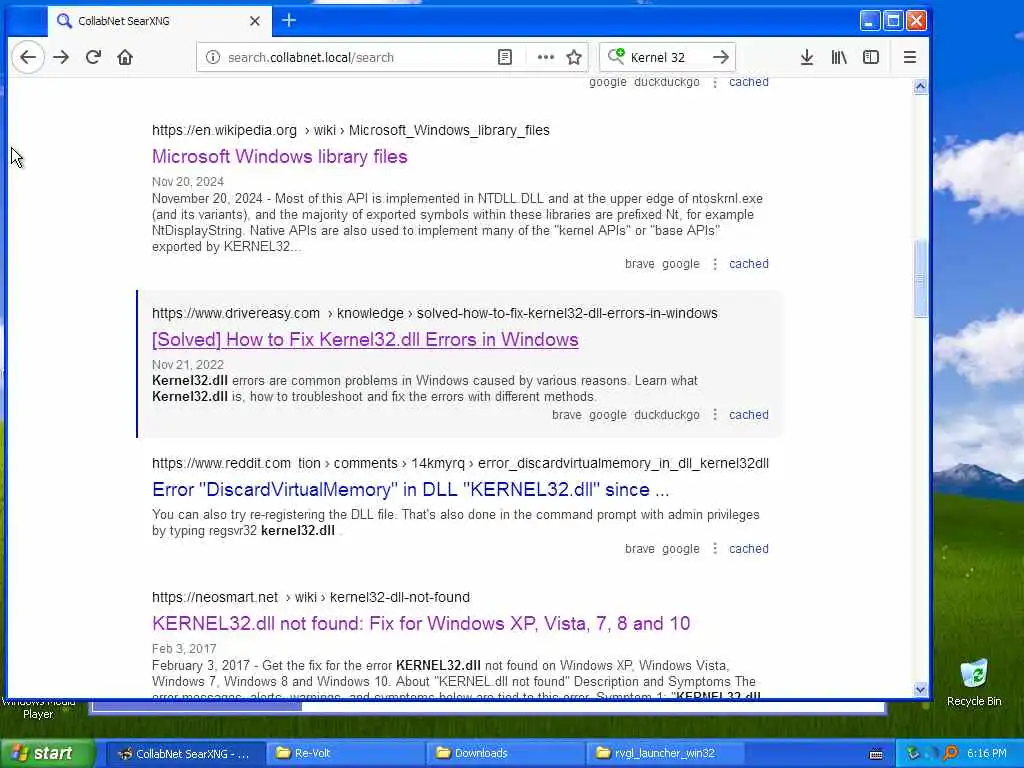Viewport: 1024px width, 768px height.
Task: Switch to Re-Volt folder in taskbar
Action: click(344, 753)
